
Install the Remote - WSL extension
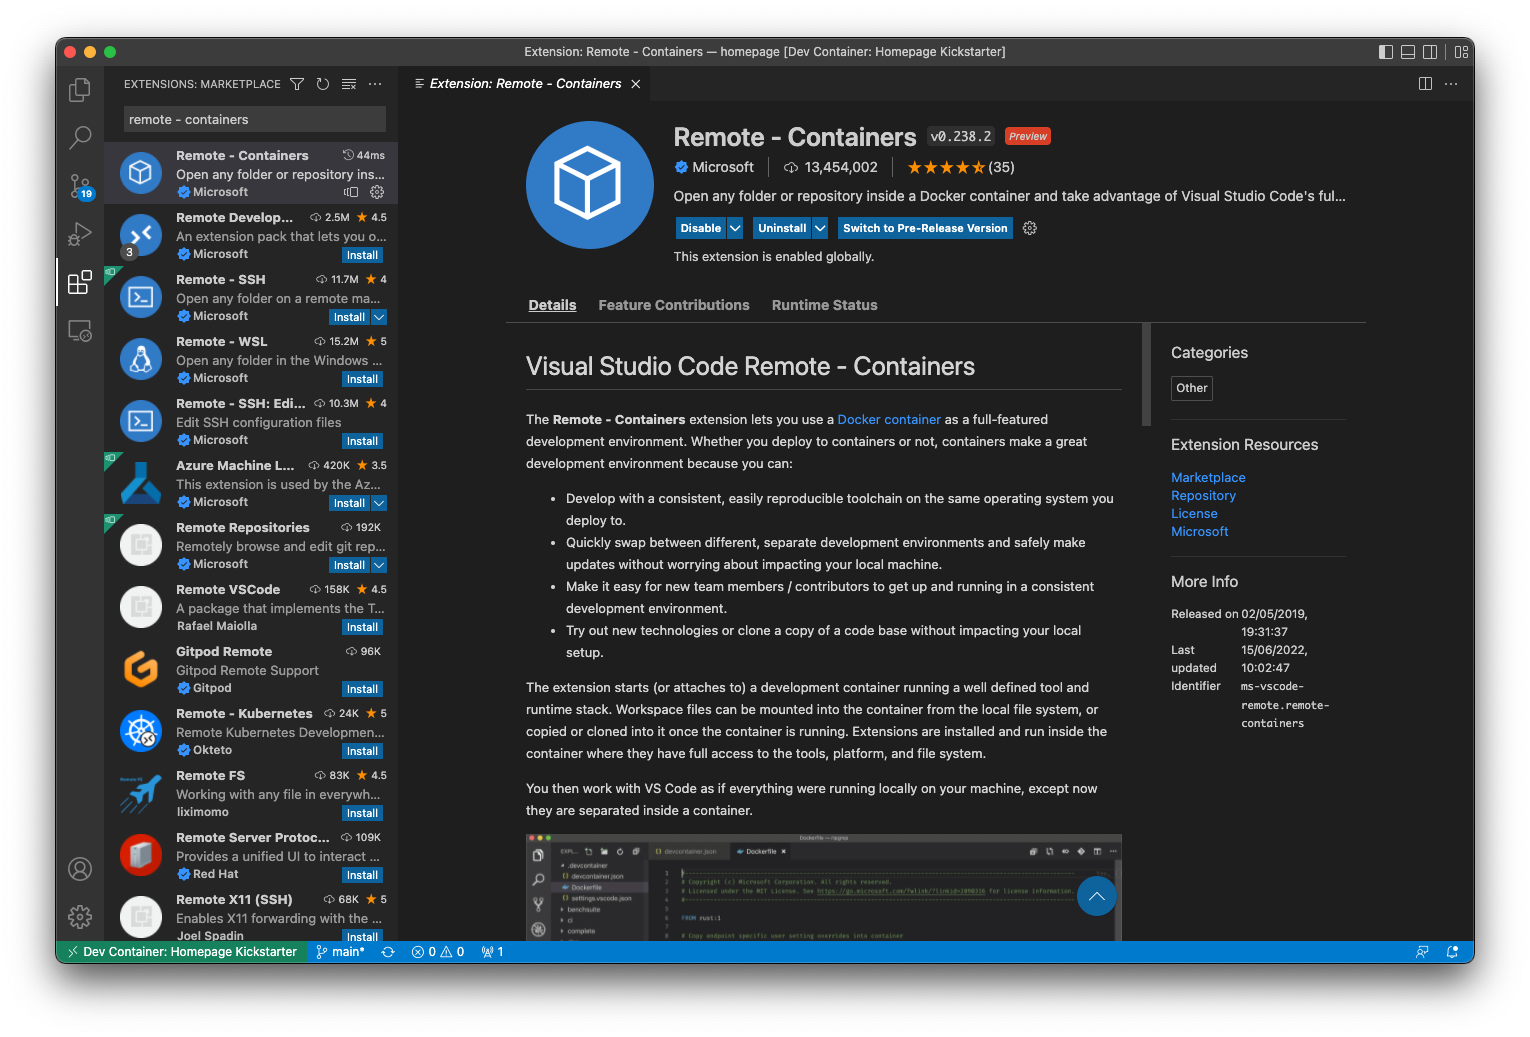point(362,379)
